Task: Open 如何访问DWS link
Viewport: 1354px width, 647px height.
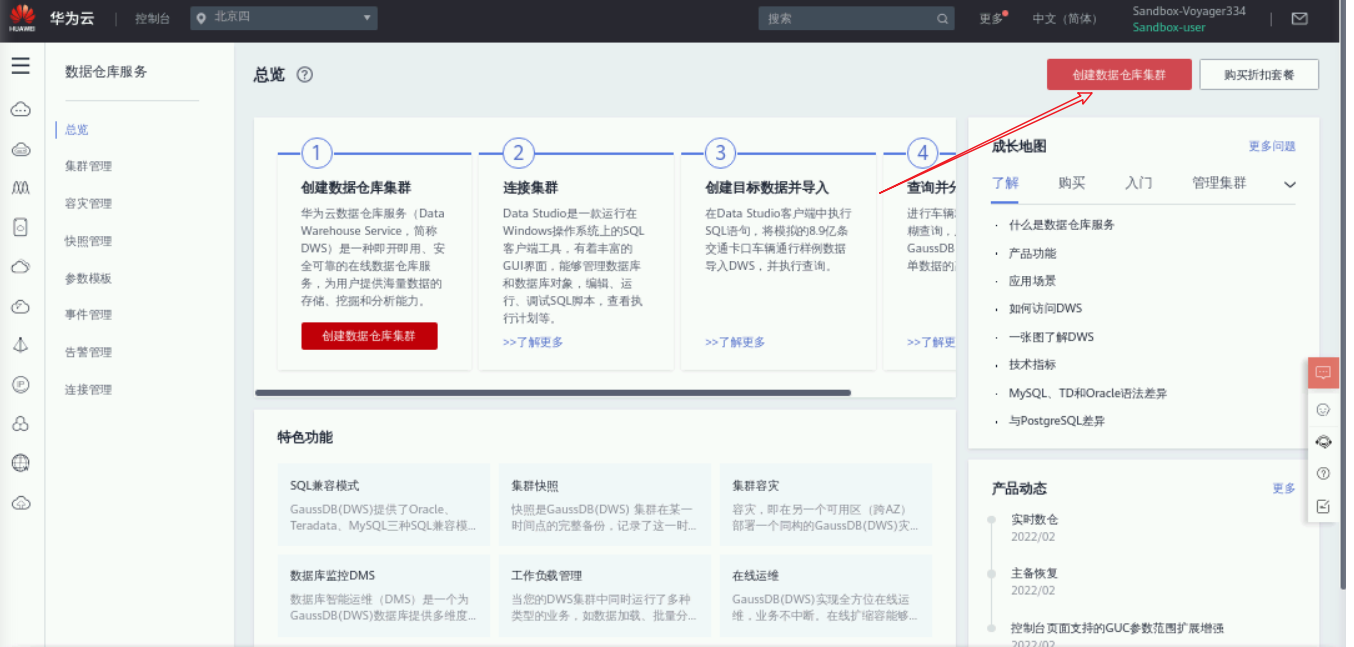Action: tap(1045, 309)
